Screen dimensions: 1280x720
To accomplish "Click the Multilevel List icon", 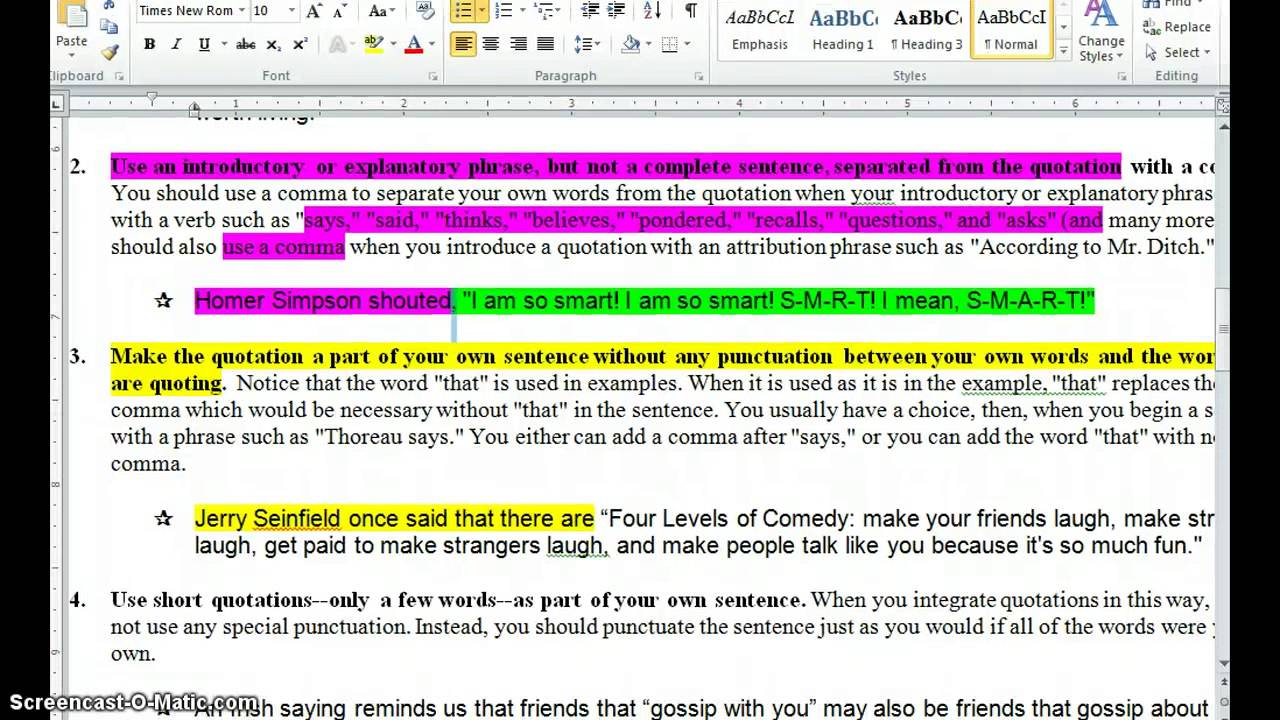I will click(x=545, y=11).
